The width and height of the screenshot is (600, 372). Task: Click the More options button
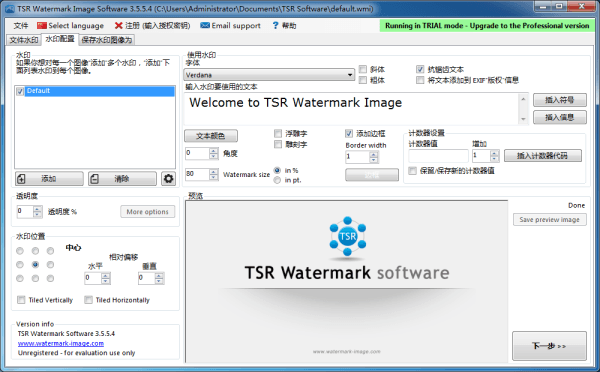pyautogui.click(x=148, y=212)
